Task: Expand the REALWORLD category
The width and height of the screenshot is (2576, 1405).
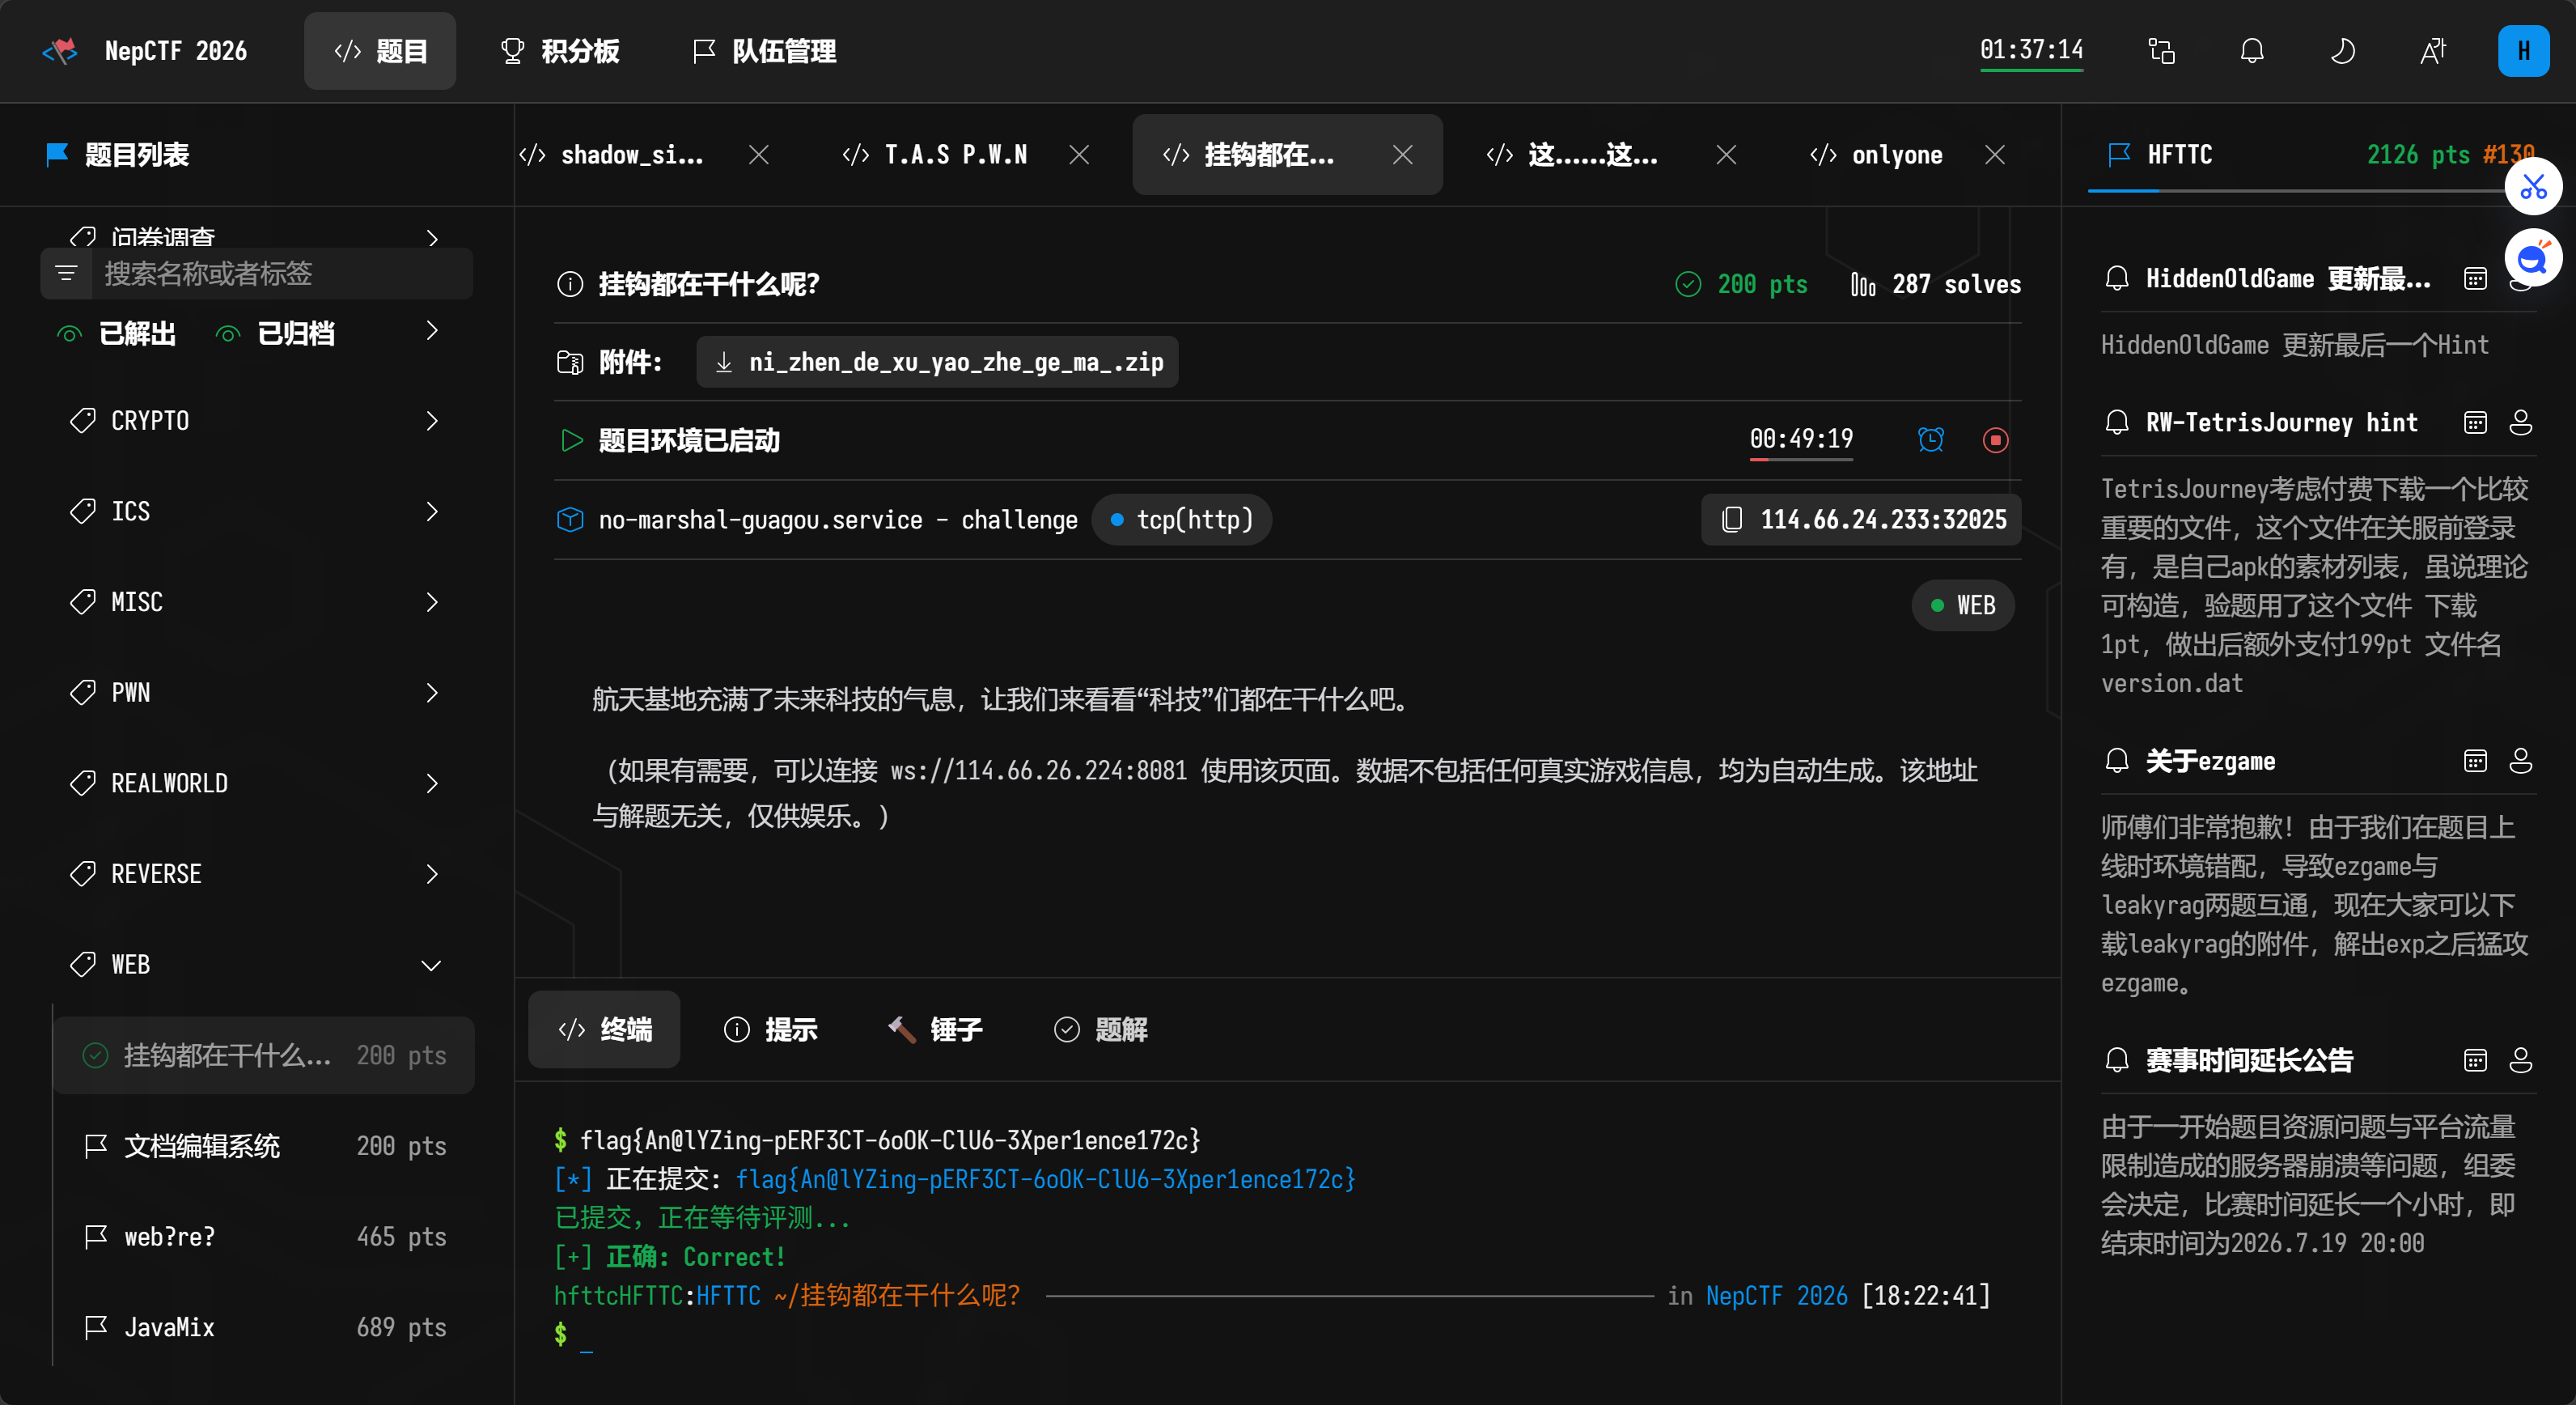Action: [x=256, y=784]
